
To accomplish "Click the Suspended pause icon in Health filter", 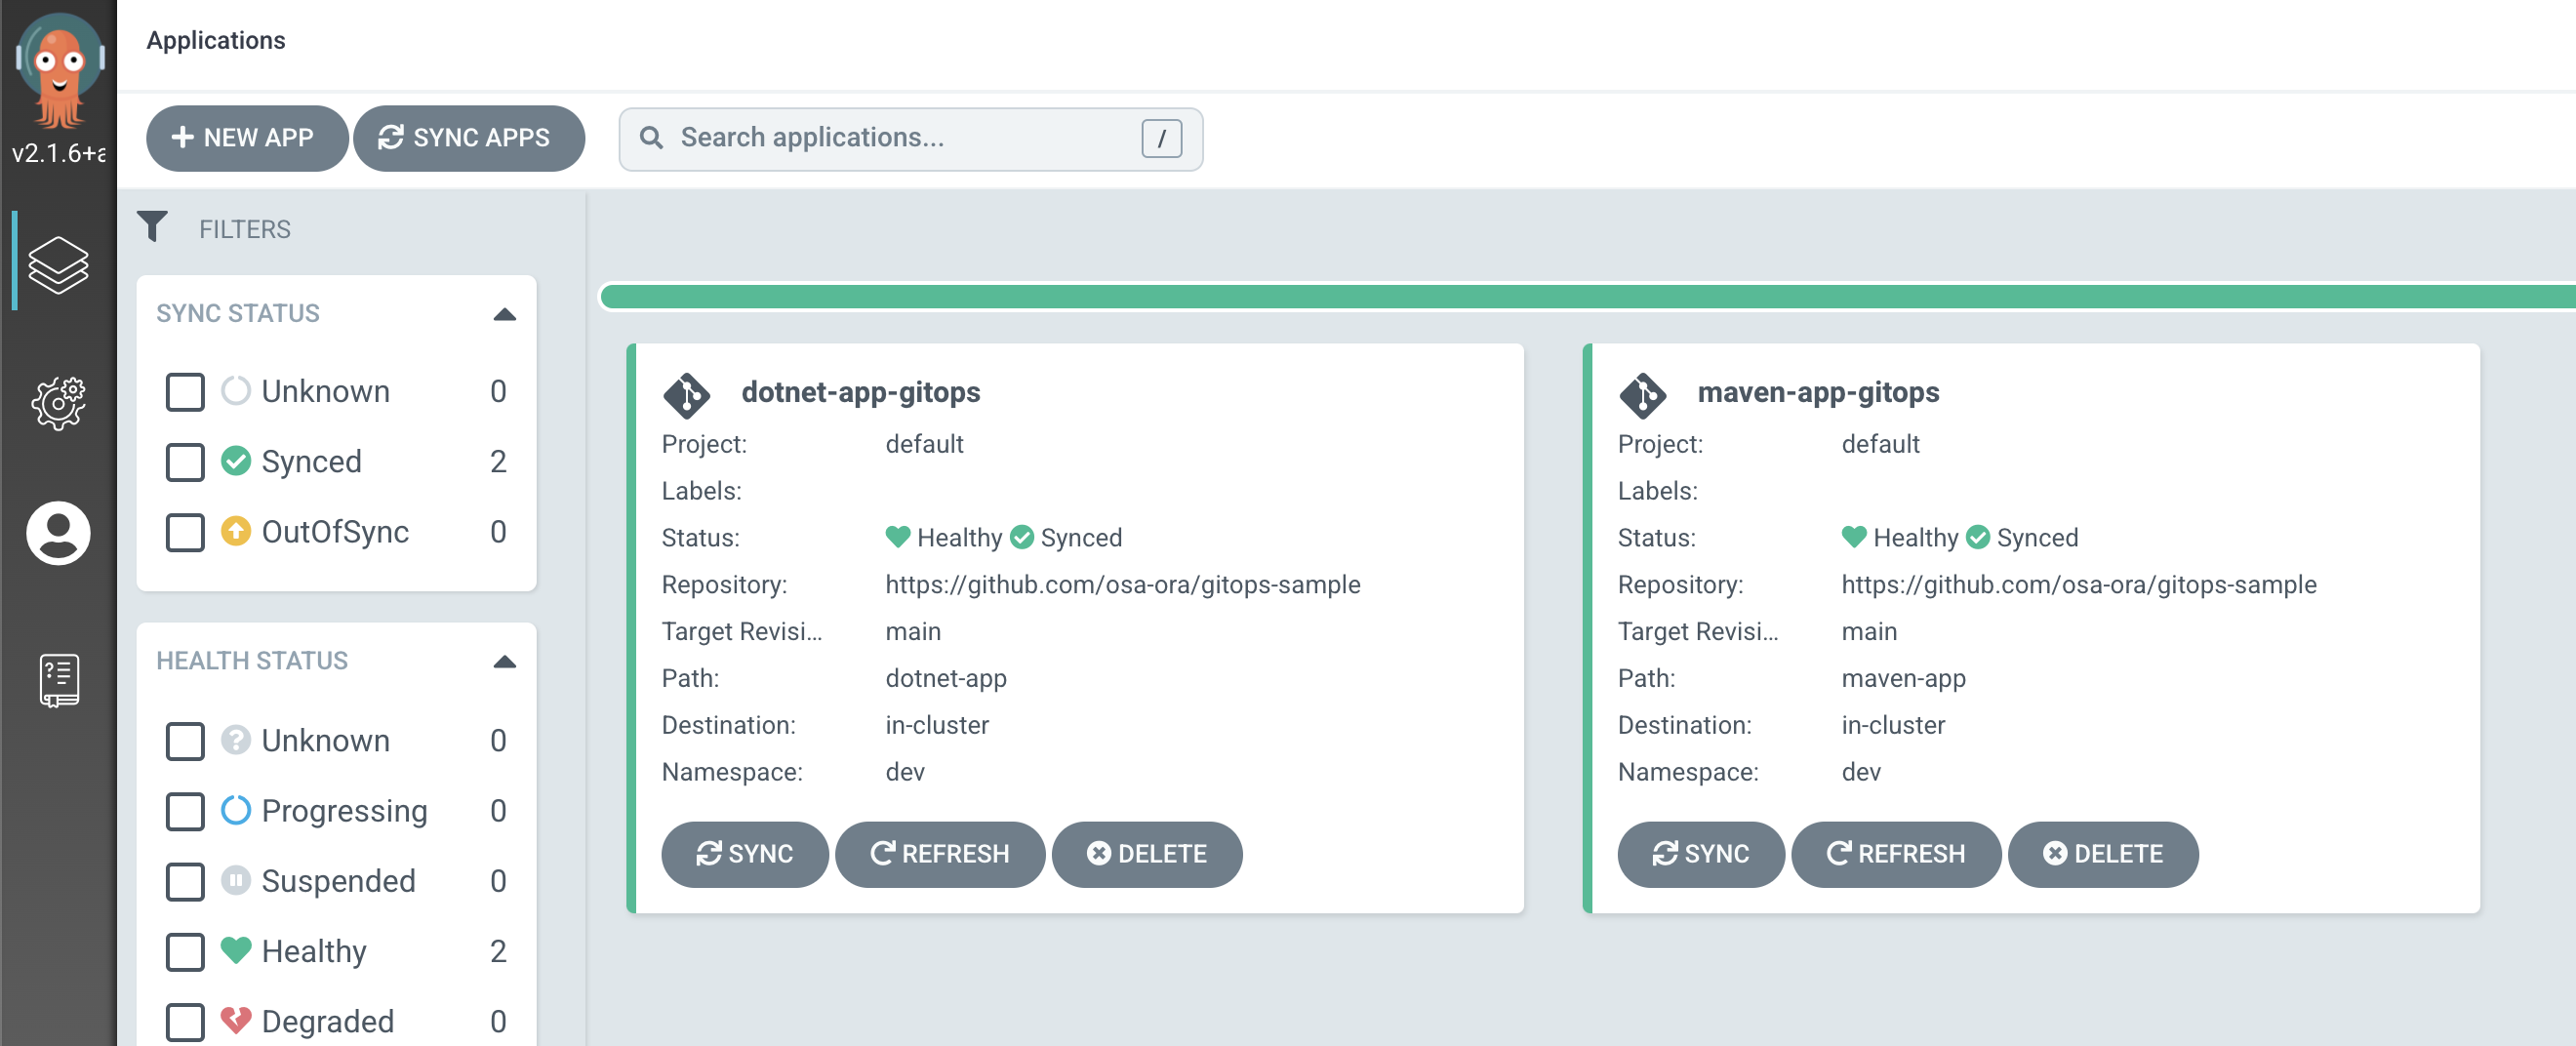I will 236,880.
